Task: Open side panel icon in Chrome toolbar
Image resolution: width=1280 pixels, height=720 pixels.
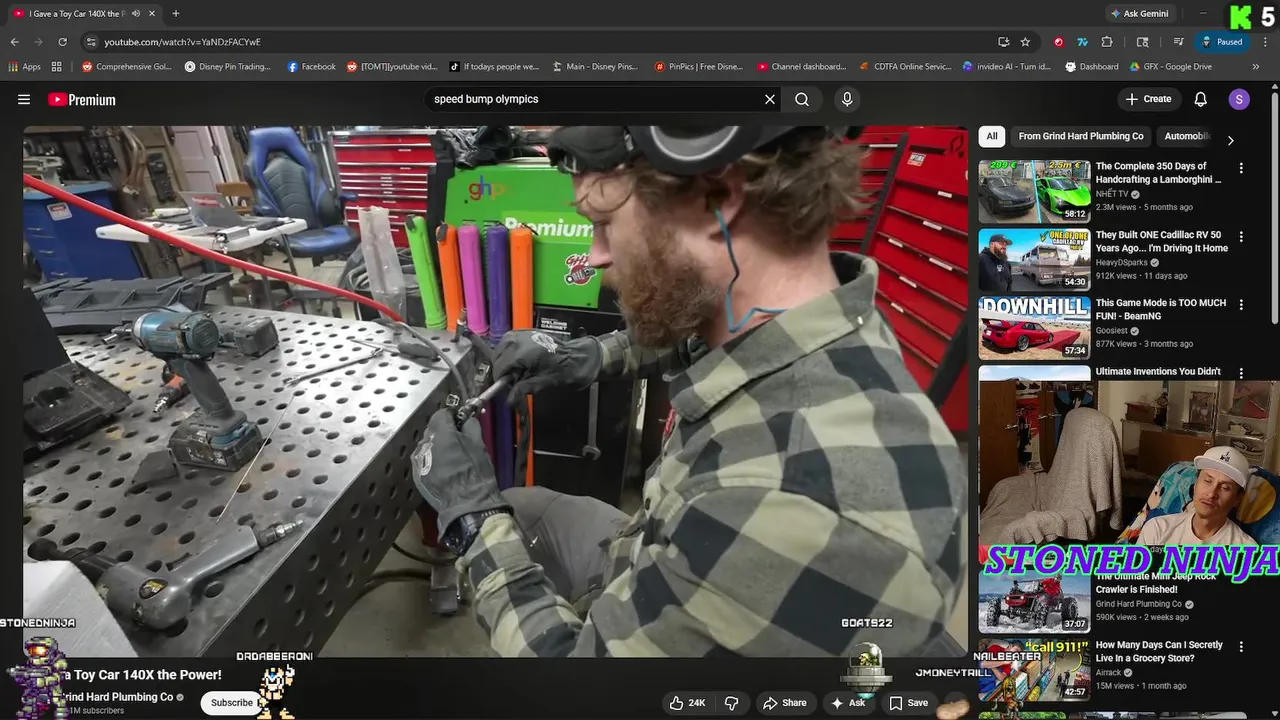Action: (1143, 42)
